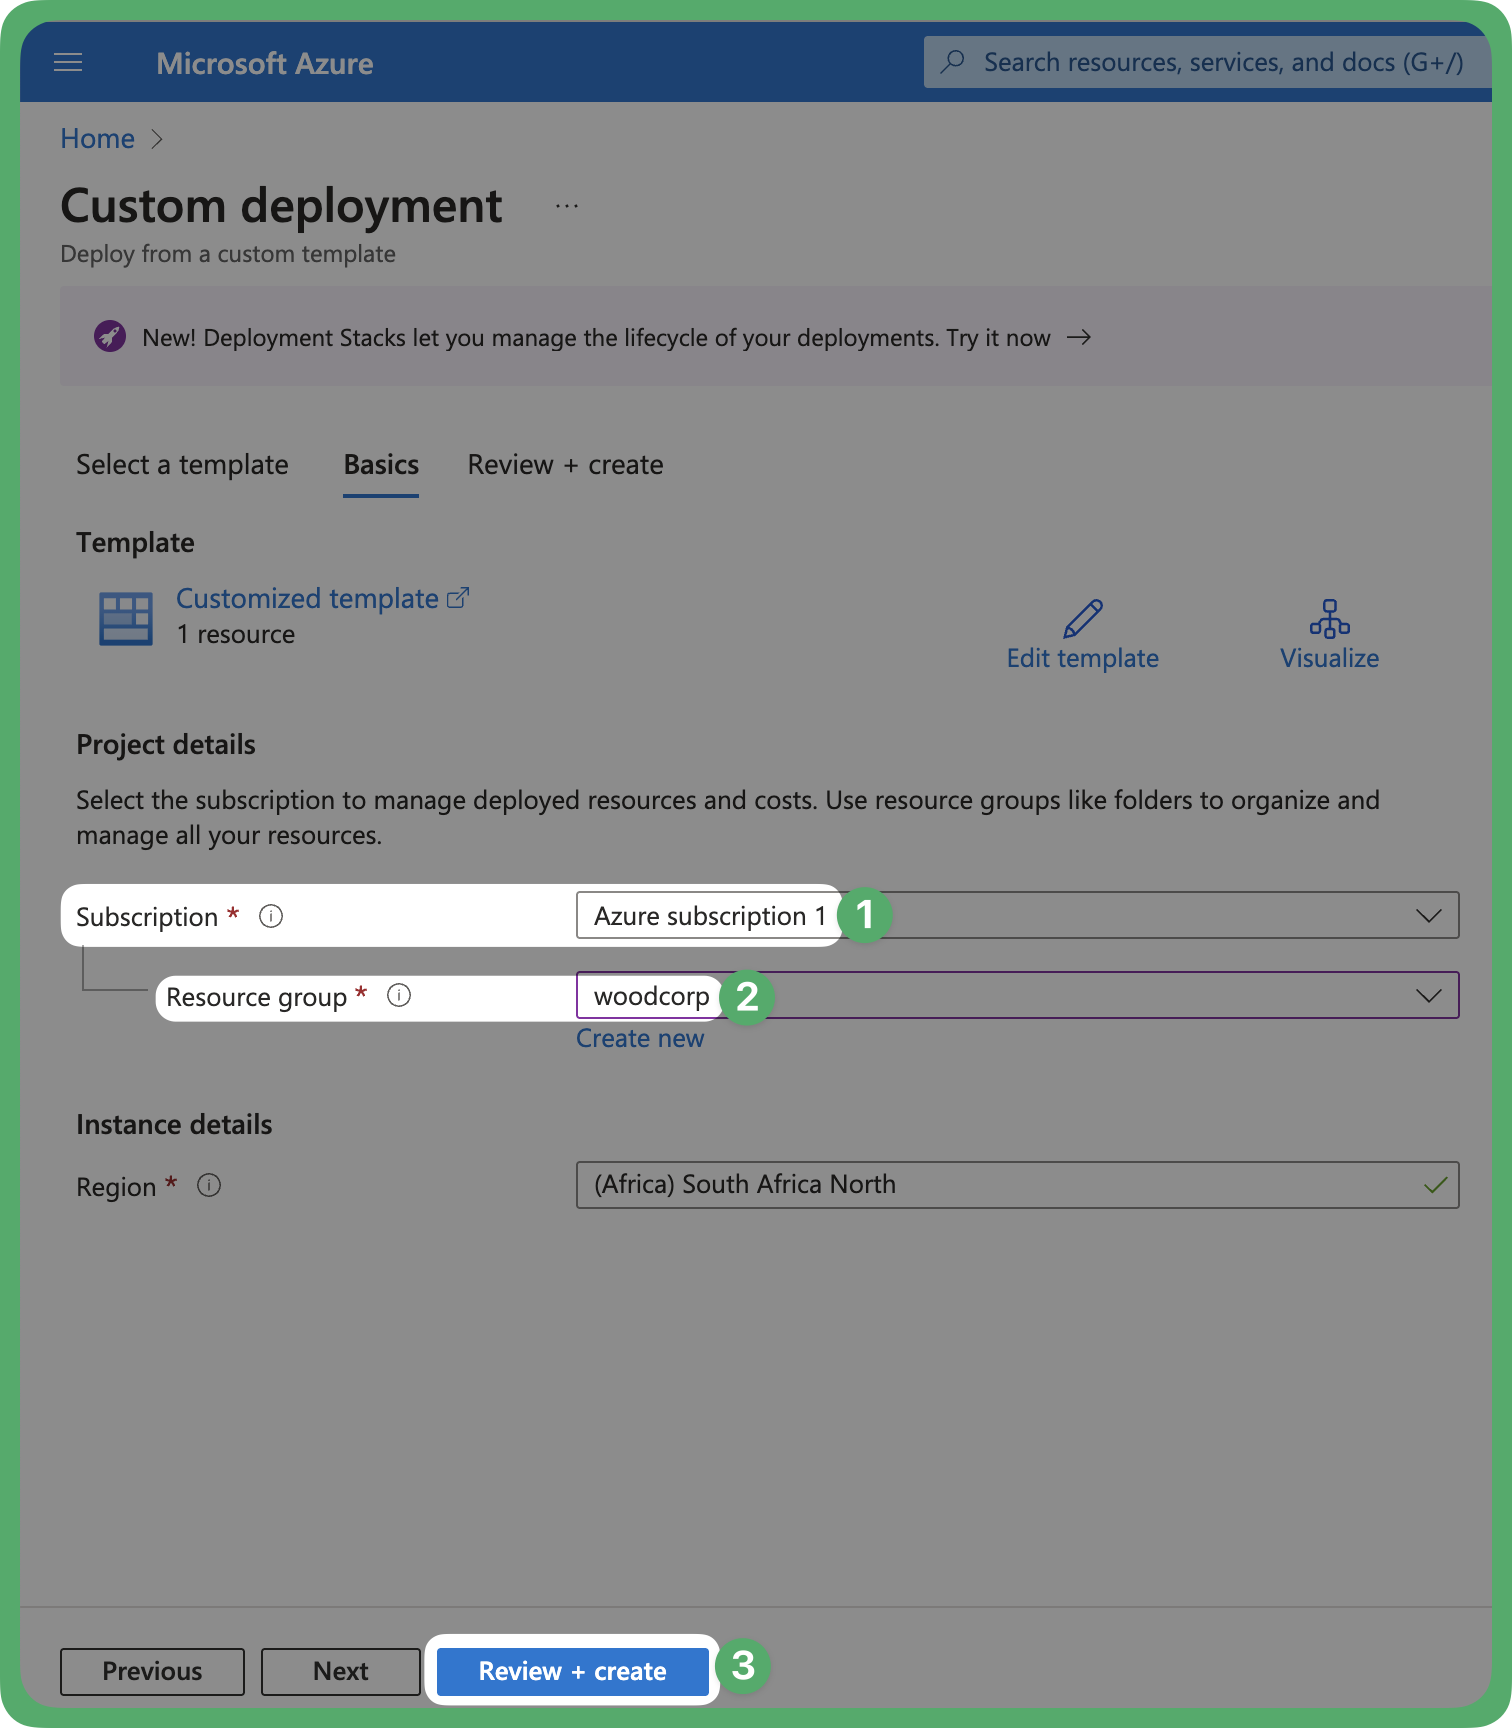
Task: Open the Customized template link
Action: click(307, 598)
